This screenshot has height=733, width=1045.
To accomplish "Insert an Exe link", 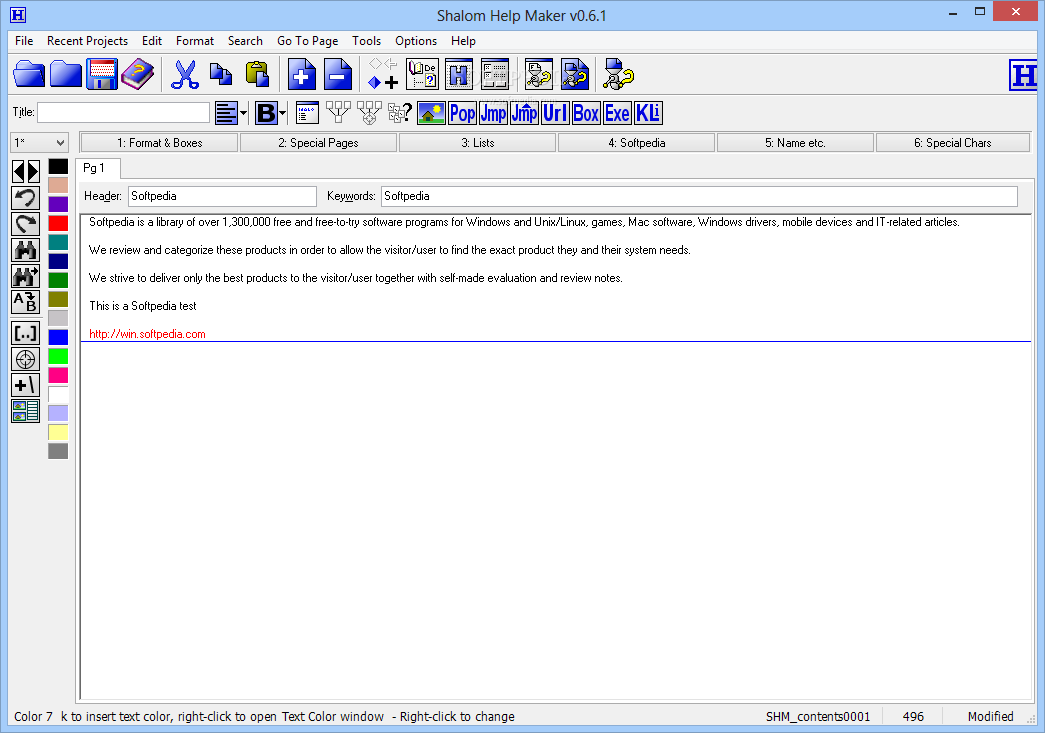I will pos(617,113).
